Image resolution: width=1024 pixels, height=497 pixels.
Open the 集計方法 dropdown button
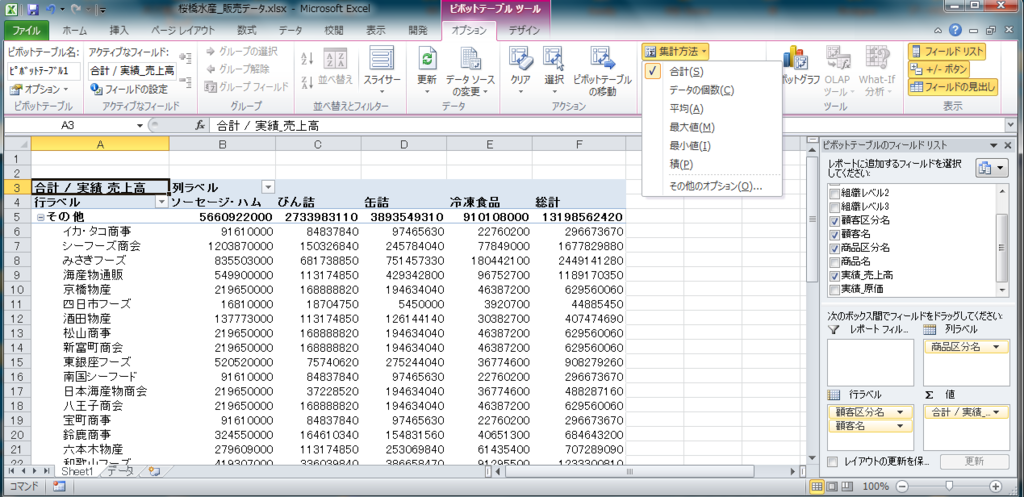point(675,51)
